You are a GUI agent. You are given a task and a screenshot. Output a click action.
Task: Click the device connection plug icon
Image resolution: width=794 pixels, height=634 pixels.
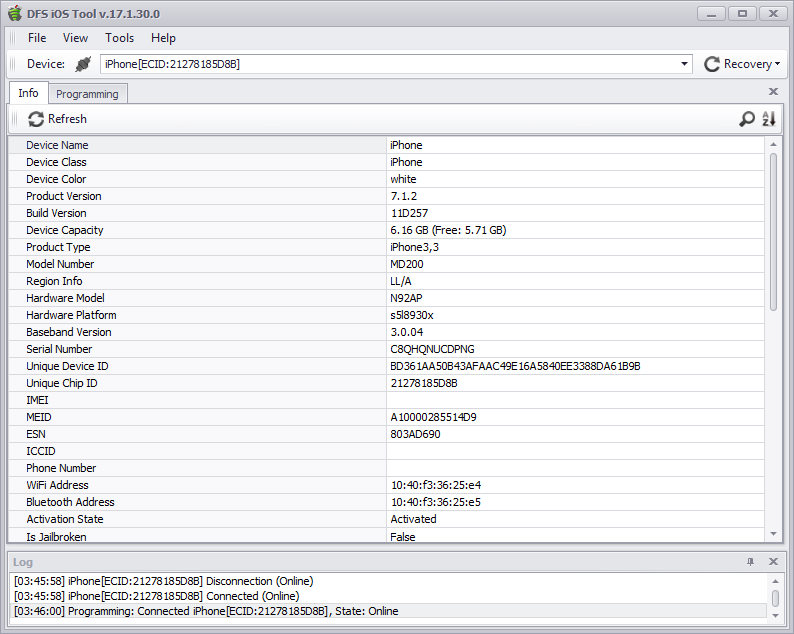coord(84,64)
